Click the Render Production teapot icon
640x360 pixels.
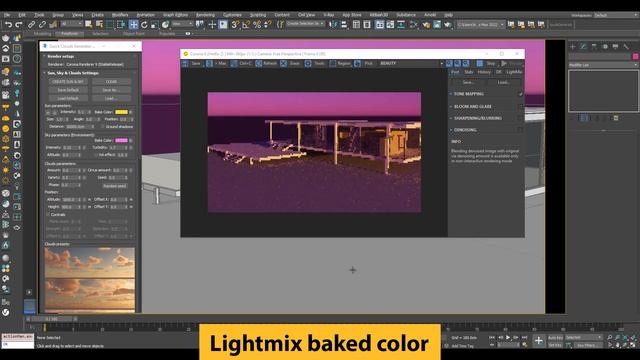(448, 25)
